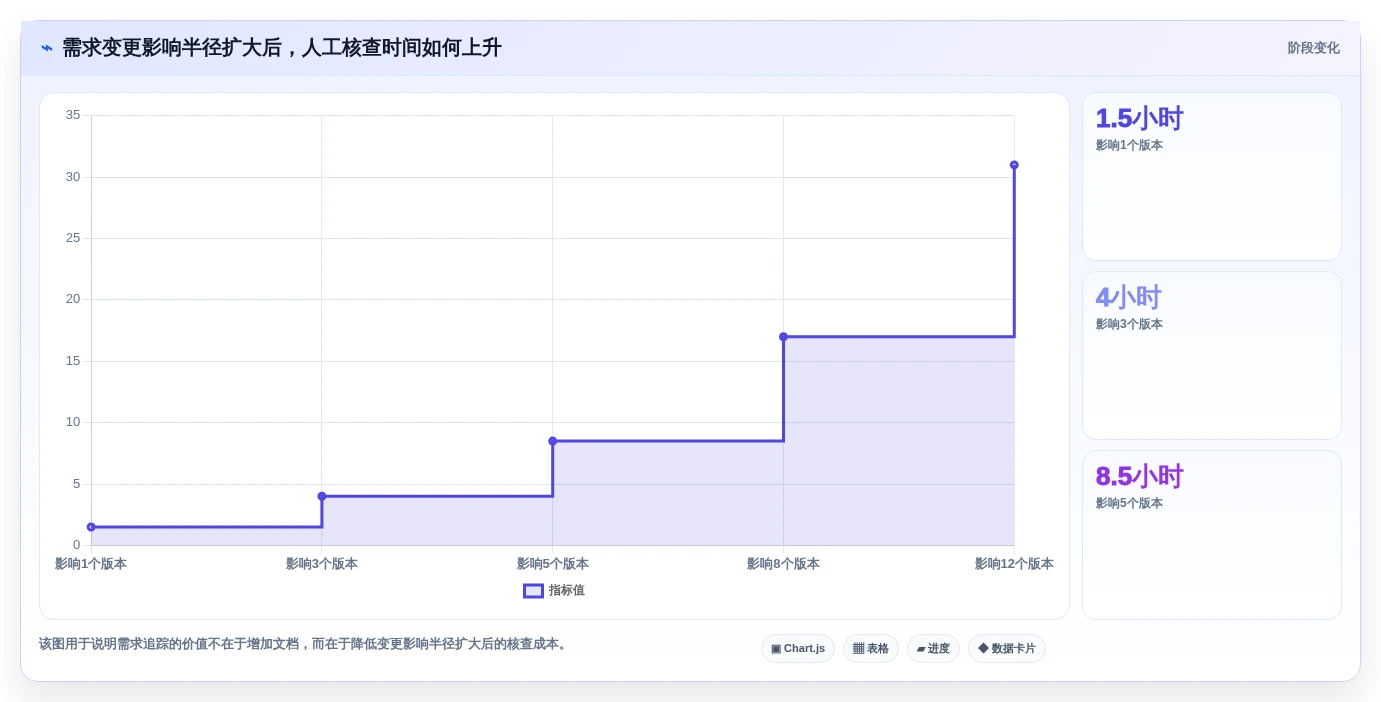Click the 阶段变化 label in header
Viewport: 1381px width, 702px height.
click(1313, 48)
